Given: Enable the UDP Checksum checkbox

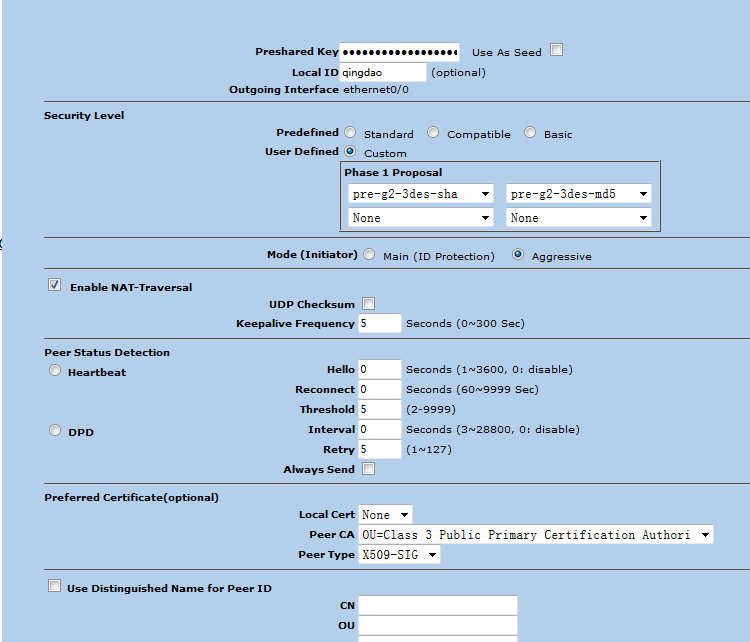Looking at the screenshot, I should coord(368,303).
